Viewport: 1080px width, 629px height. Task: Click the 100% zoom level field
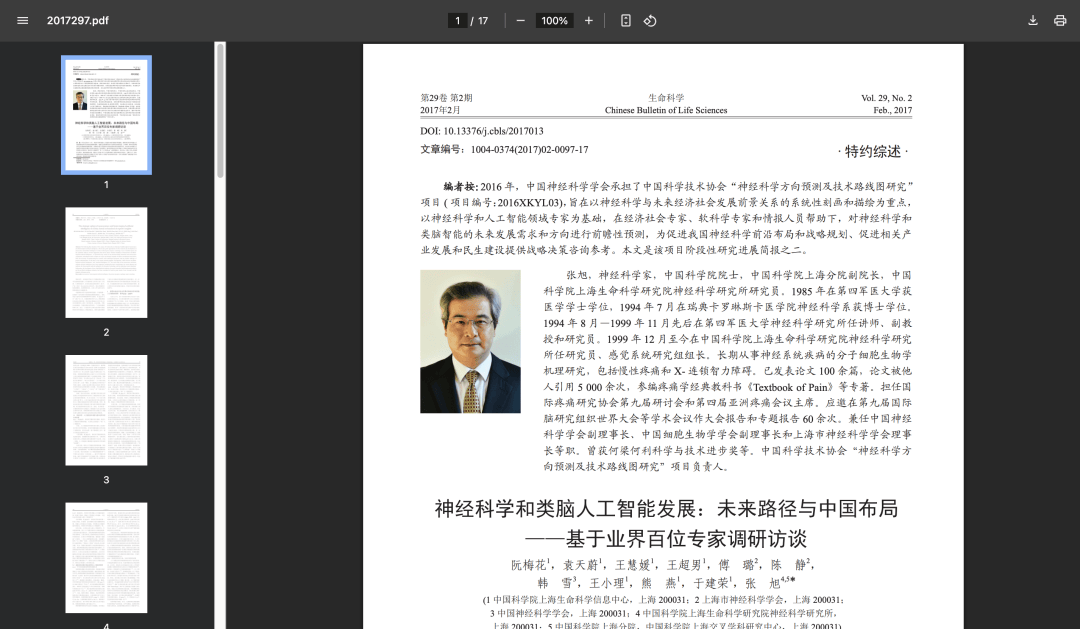coord(554,21)
